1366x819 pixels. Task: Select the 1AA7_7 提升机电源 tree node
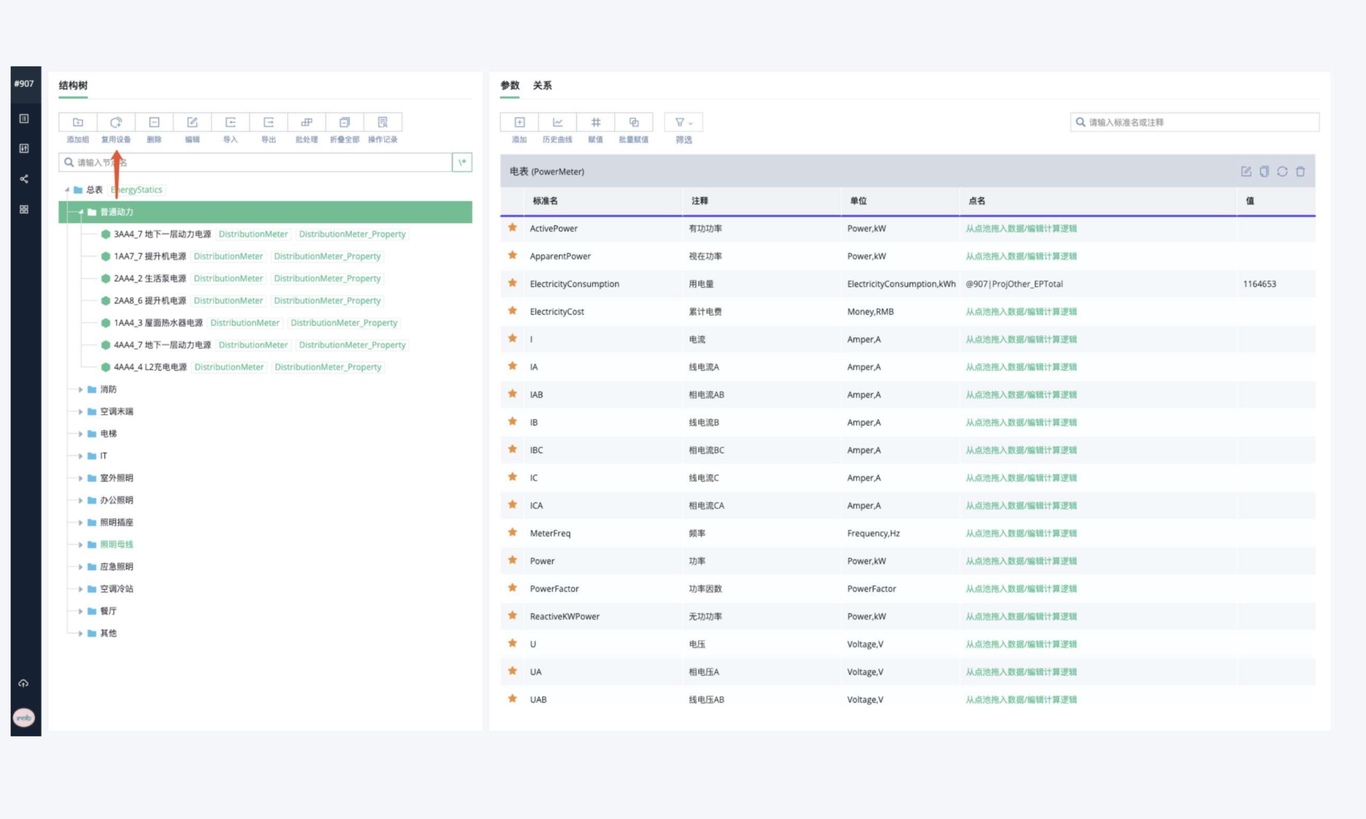150,256
